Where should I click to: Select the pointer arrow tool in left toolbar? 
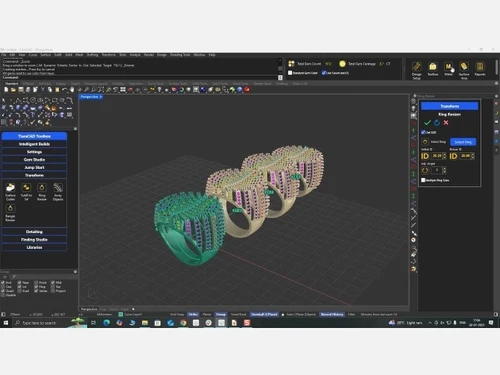[x=4, y=100]
